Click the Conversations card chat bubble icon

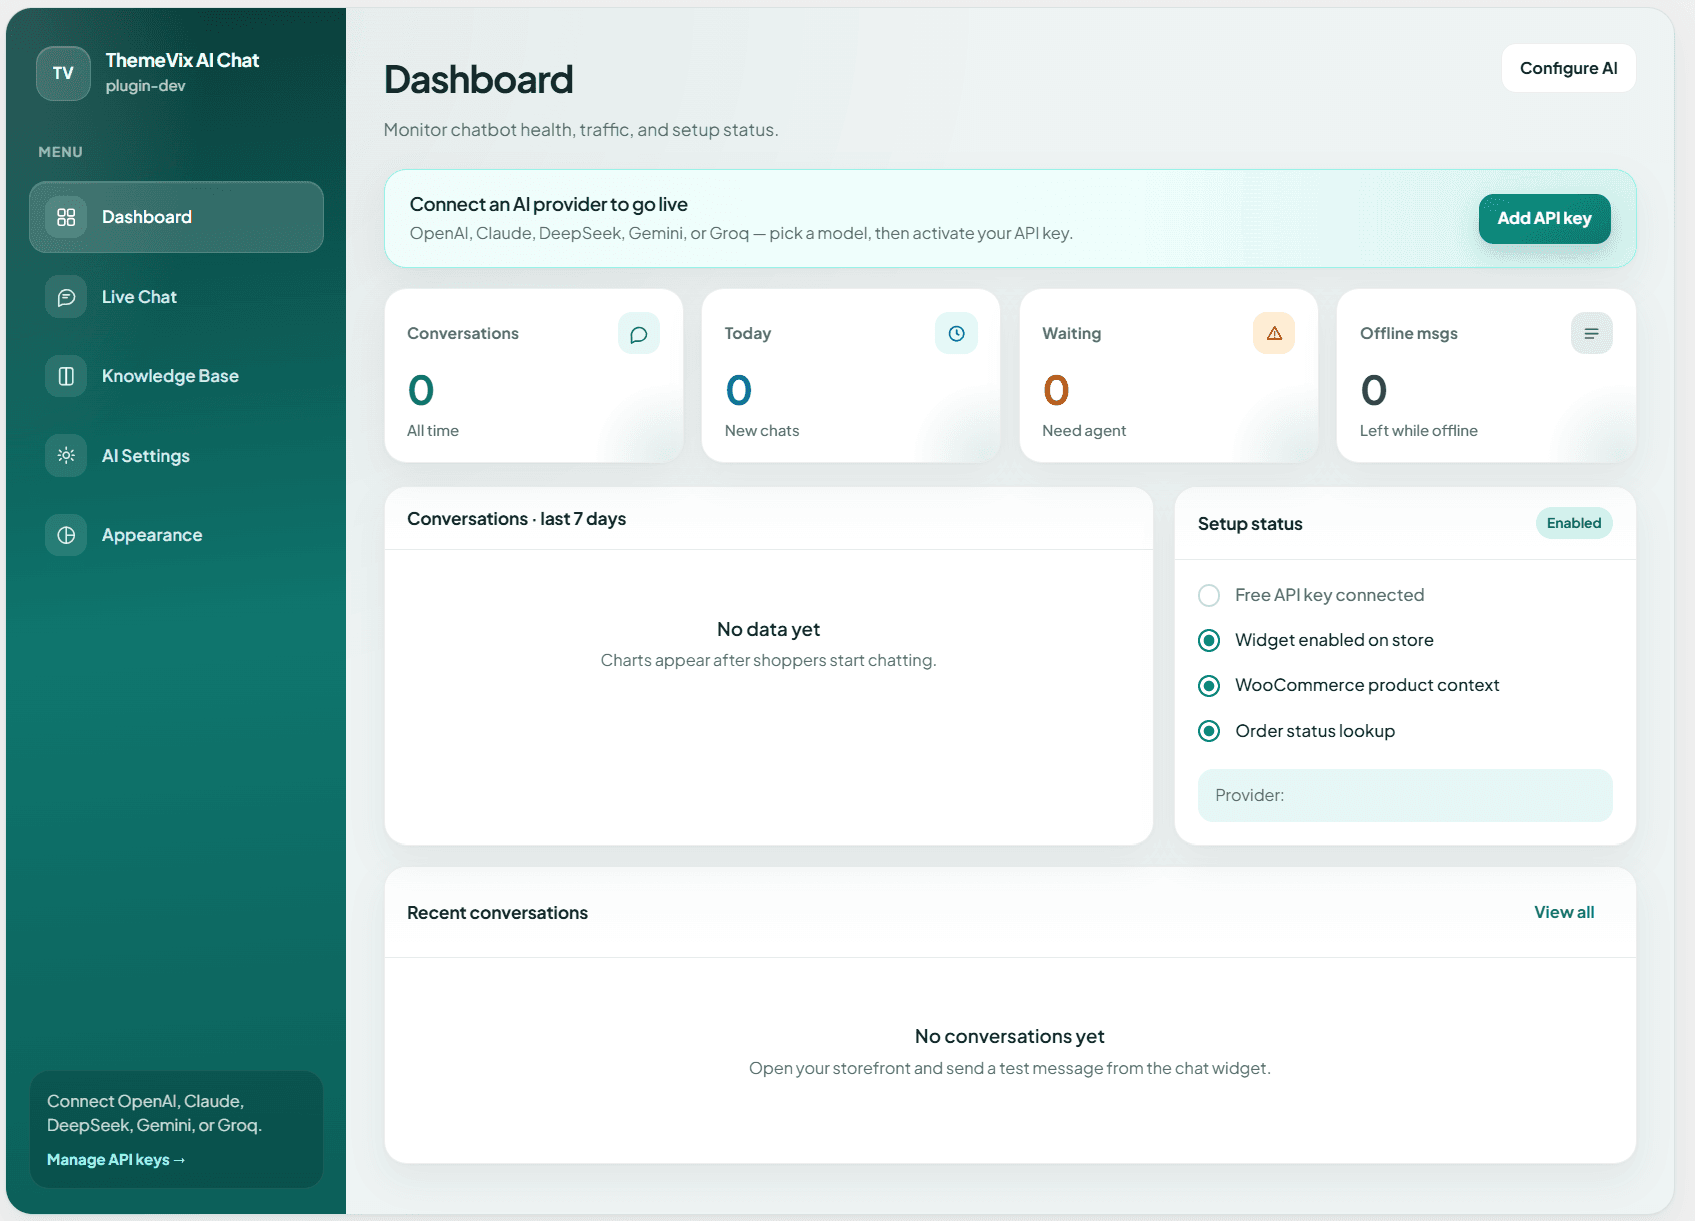[x=639, y=334]
